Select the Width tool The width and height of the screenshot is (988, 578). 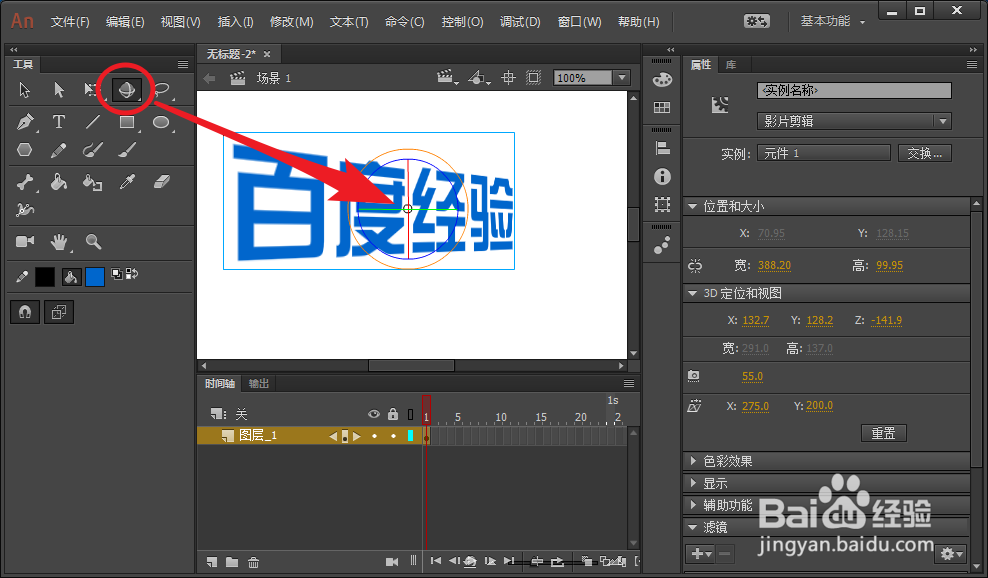point(25,209)
